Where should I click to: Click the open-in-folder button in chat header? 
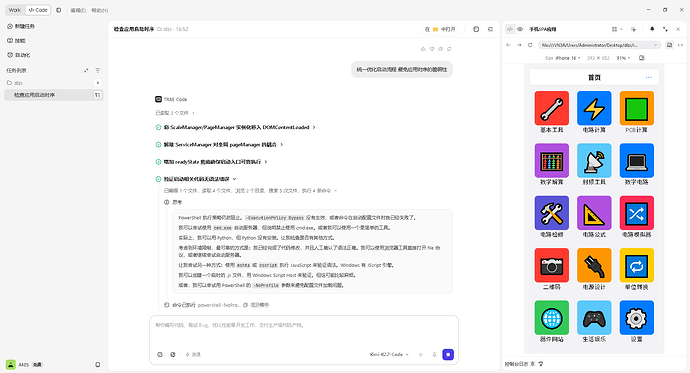tap(440, 29)
